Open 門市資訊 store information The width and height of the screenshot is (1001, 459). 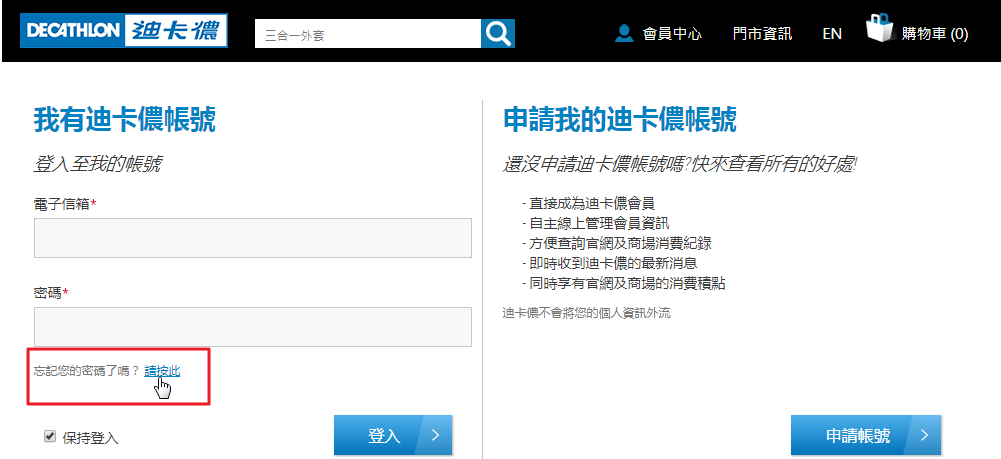[762, 34]
